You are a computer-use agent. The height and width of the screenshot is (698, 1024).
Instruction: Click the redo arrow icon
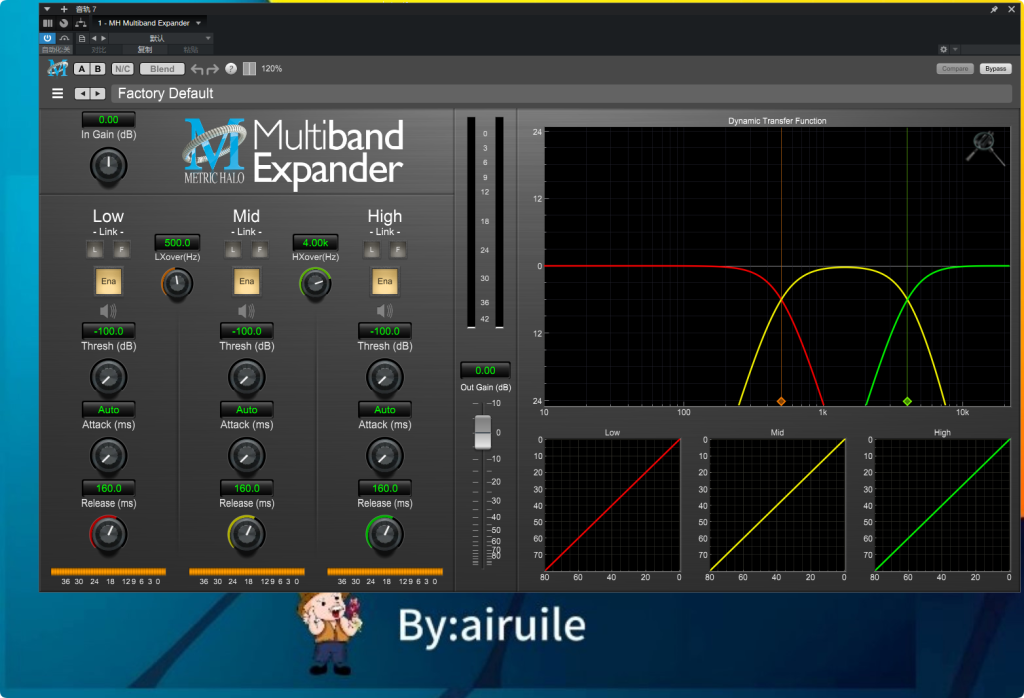coord(213,69)
